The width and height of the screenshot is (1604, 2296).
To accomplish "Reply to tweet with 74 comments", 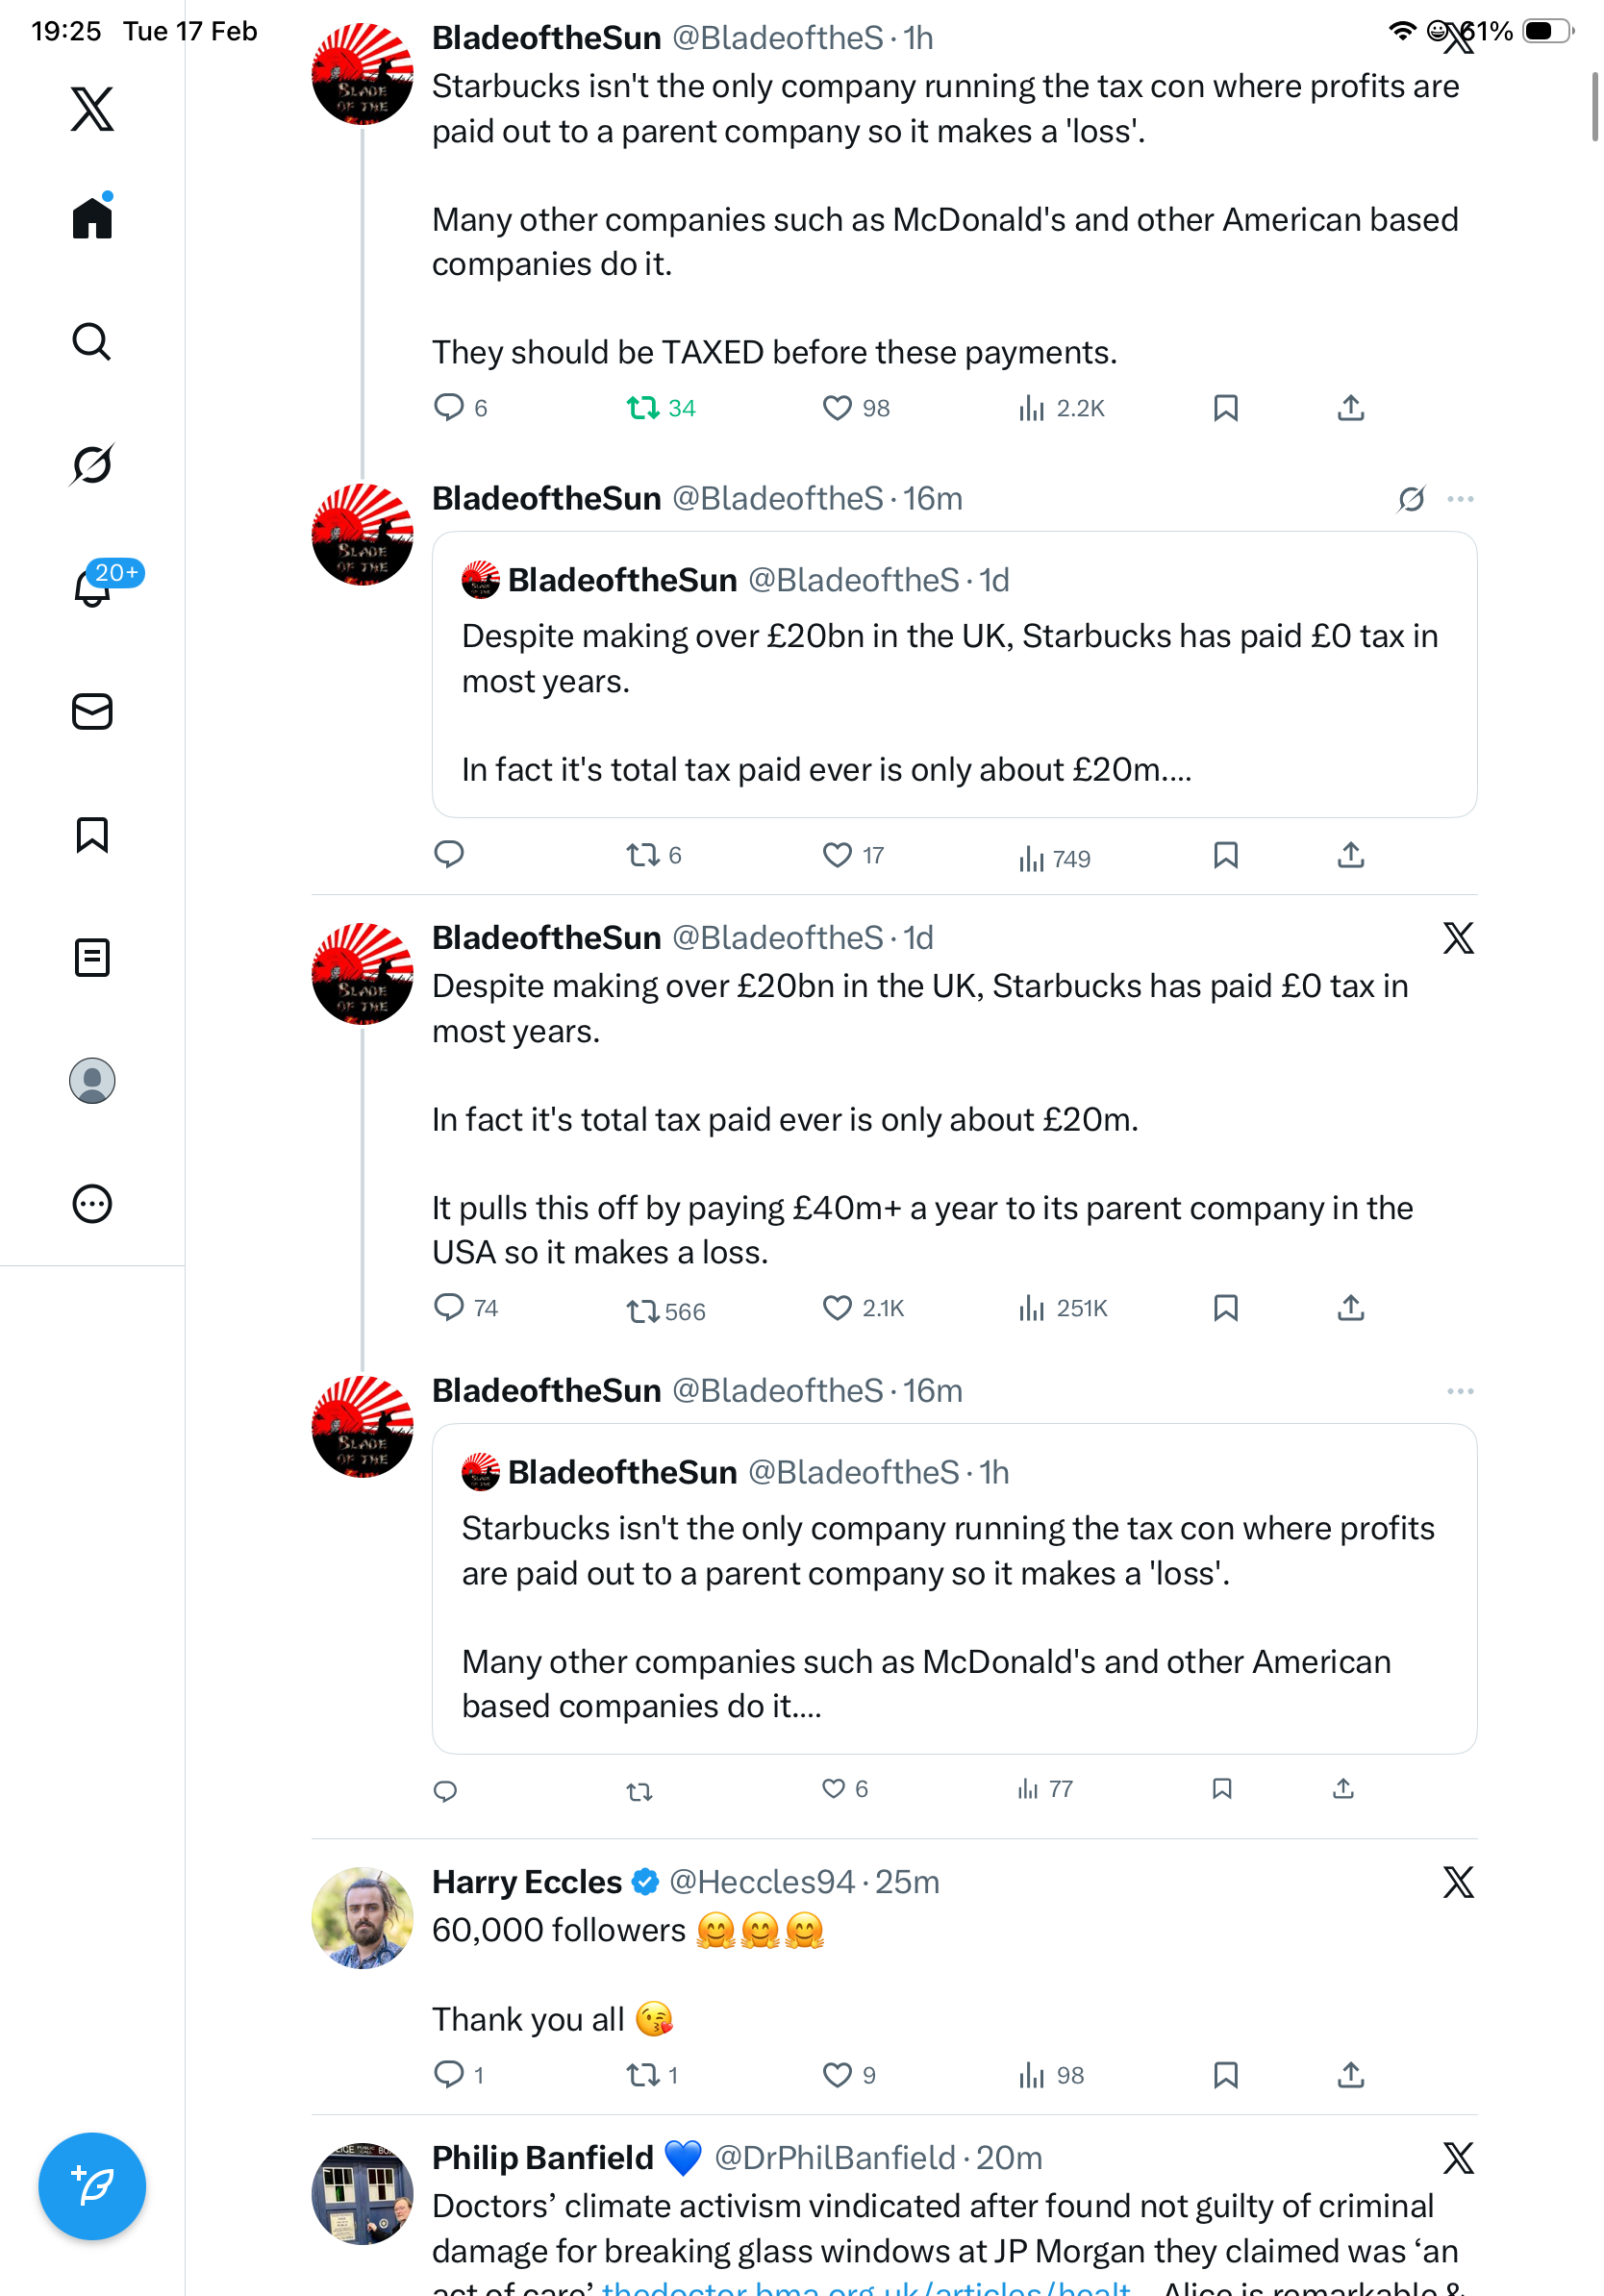I will tap(449, 1308).
